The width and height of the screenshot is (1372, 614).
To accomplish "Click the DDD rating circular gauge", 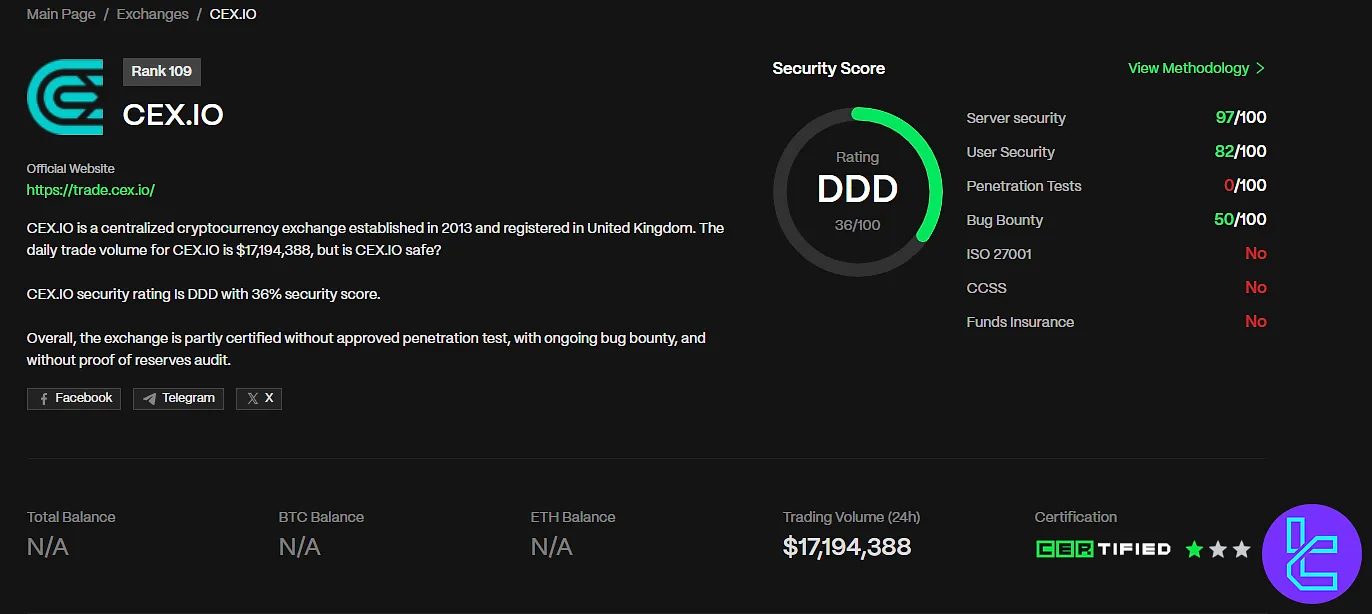I will (x=858, y=190).
